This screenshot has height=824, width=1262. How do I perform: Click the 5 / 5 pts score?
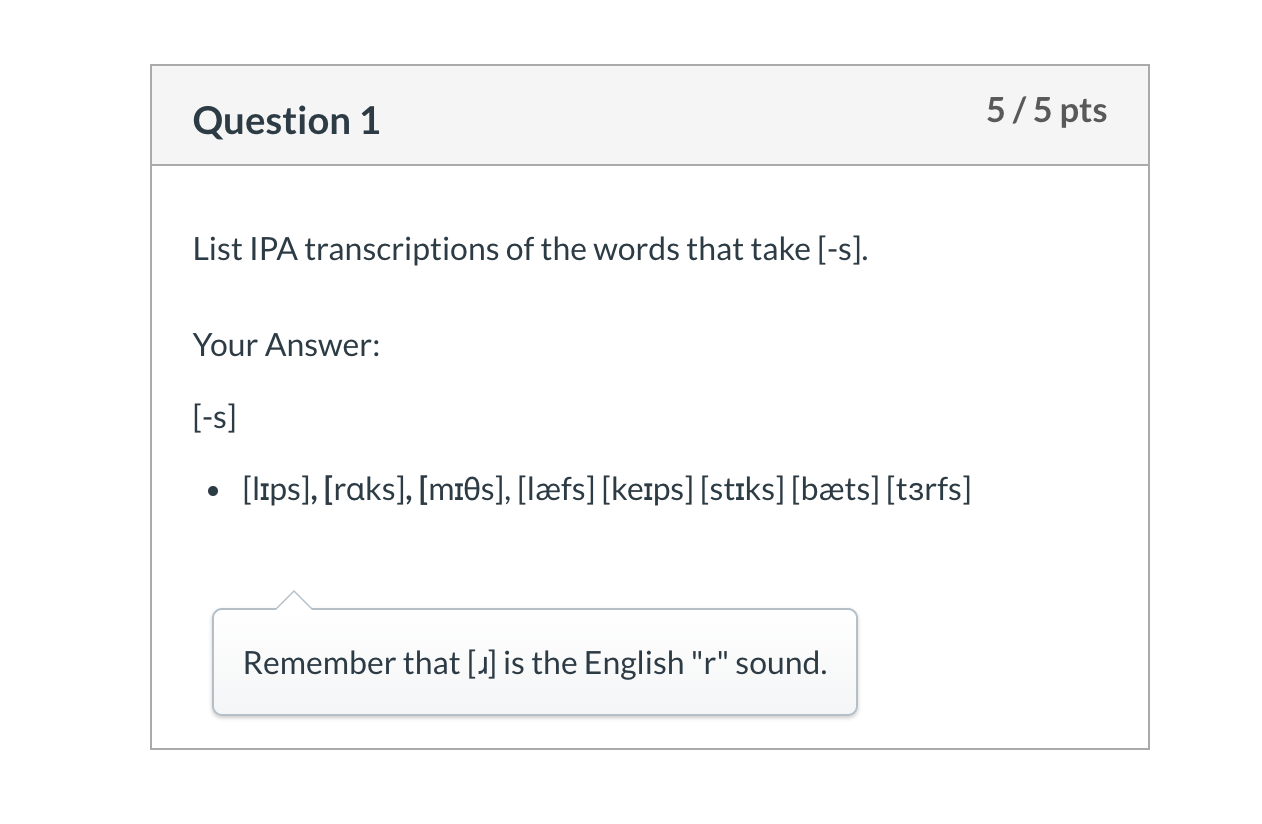(x=1047, y=110)
